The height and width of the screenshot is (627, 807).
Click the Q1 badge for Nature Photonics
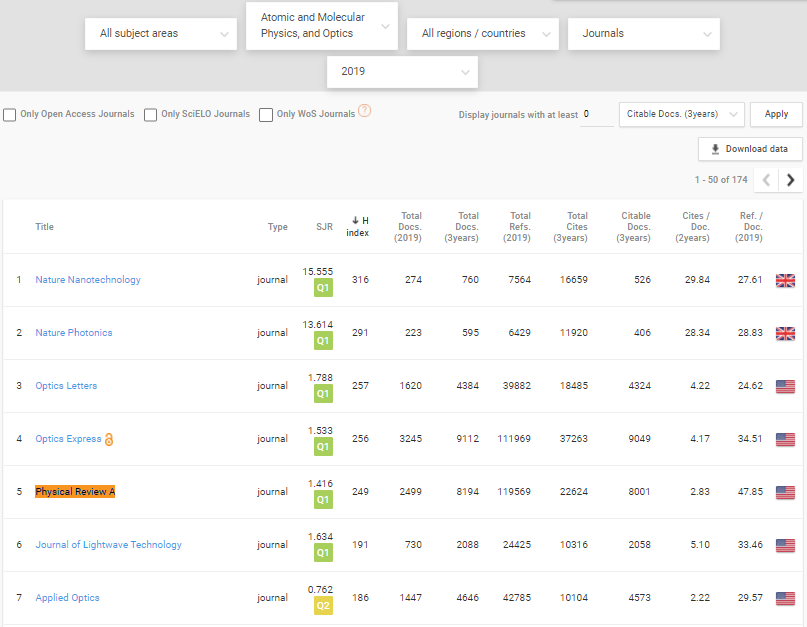click(322, 341)
